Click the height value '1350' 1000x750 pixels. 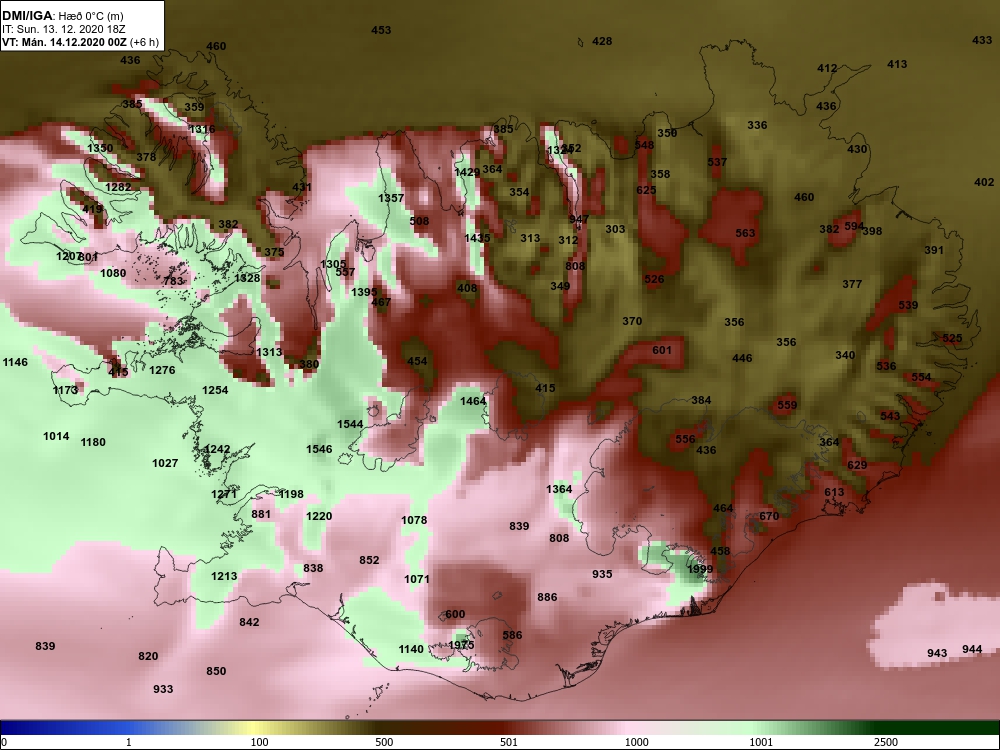point(100,148)
